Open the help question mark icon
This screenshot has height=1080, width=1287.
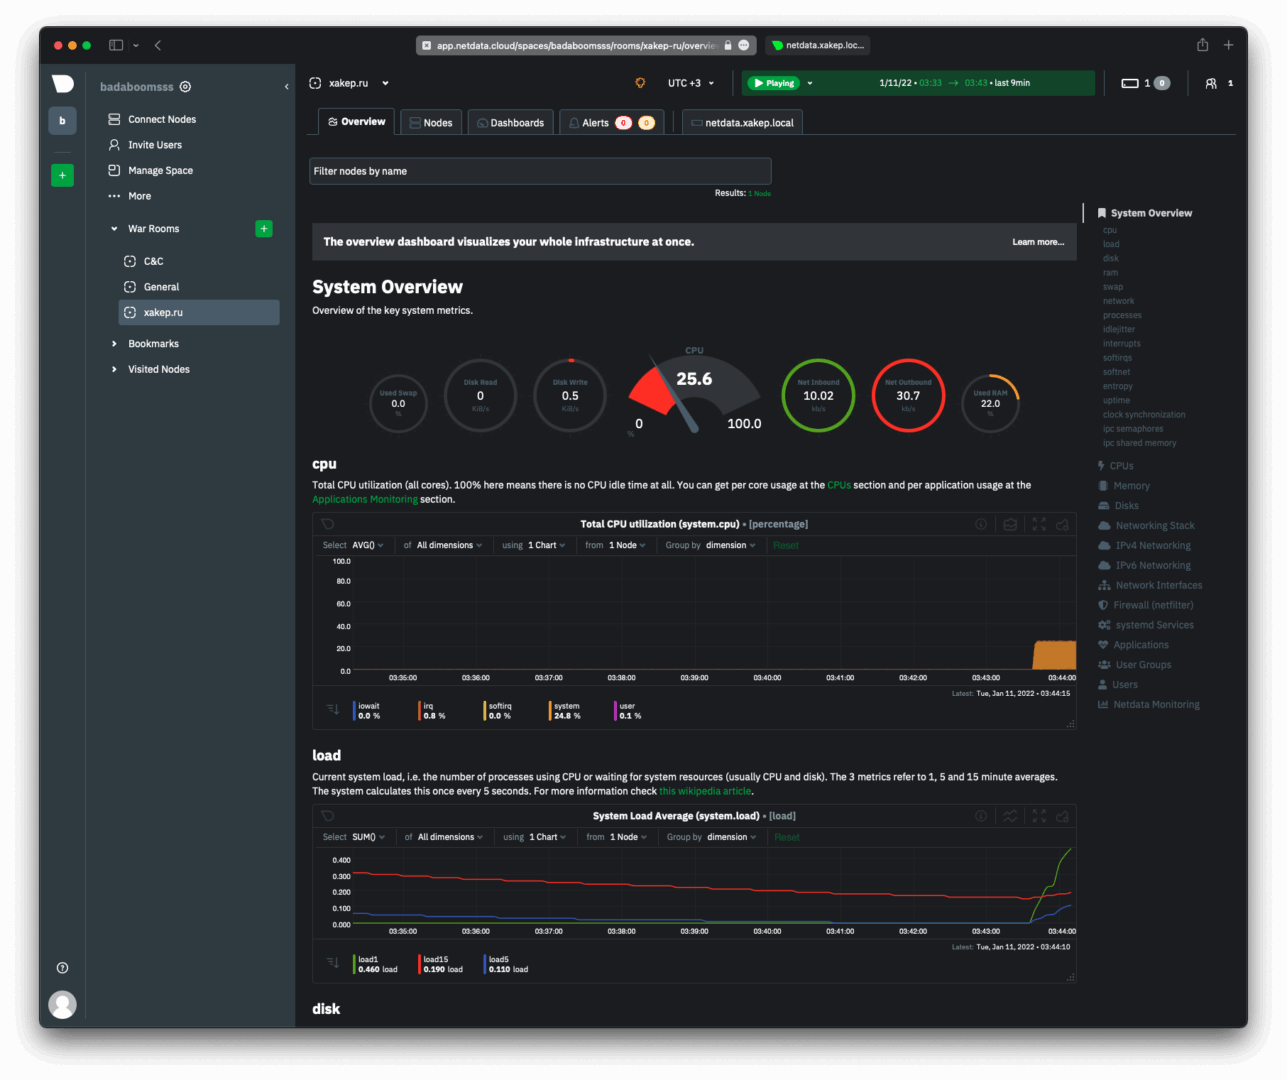click(x=62, y=967)
